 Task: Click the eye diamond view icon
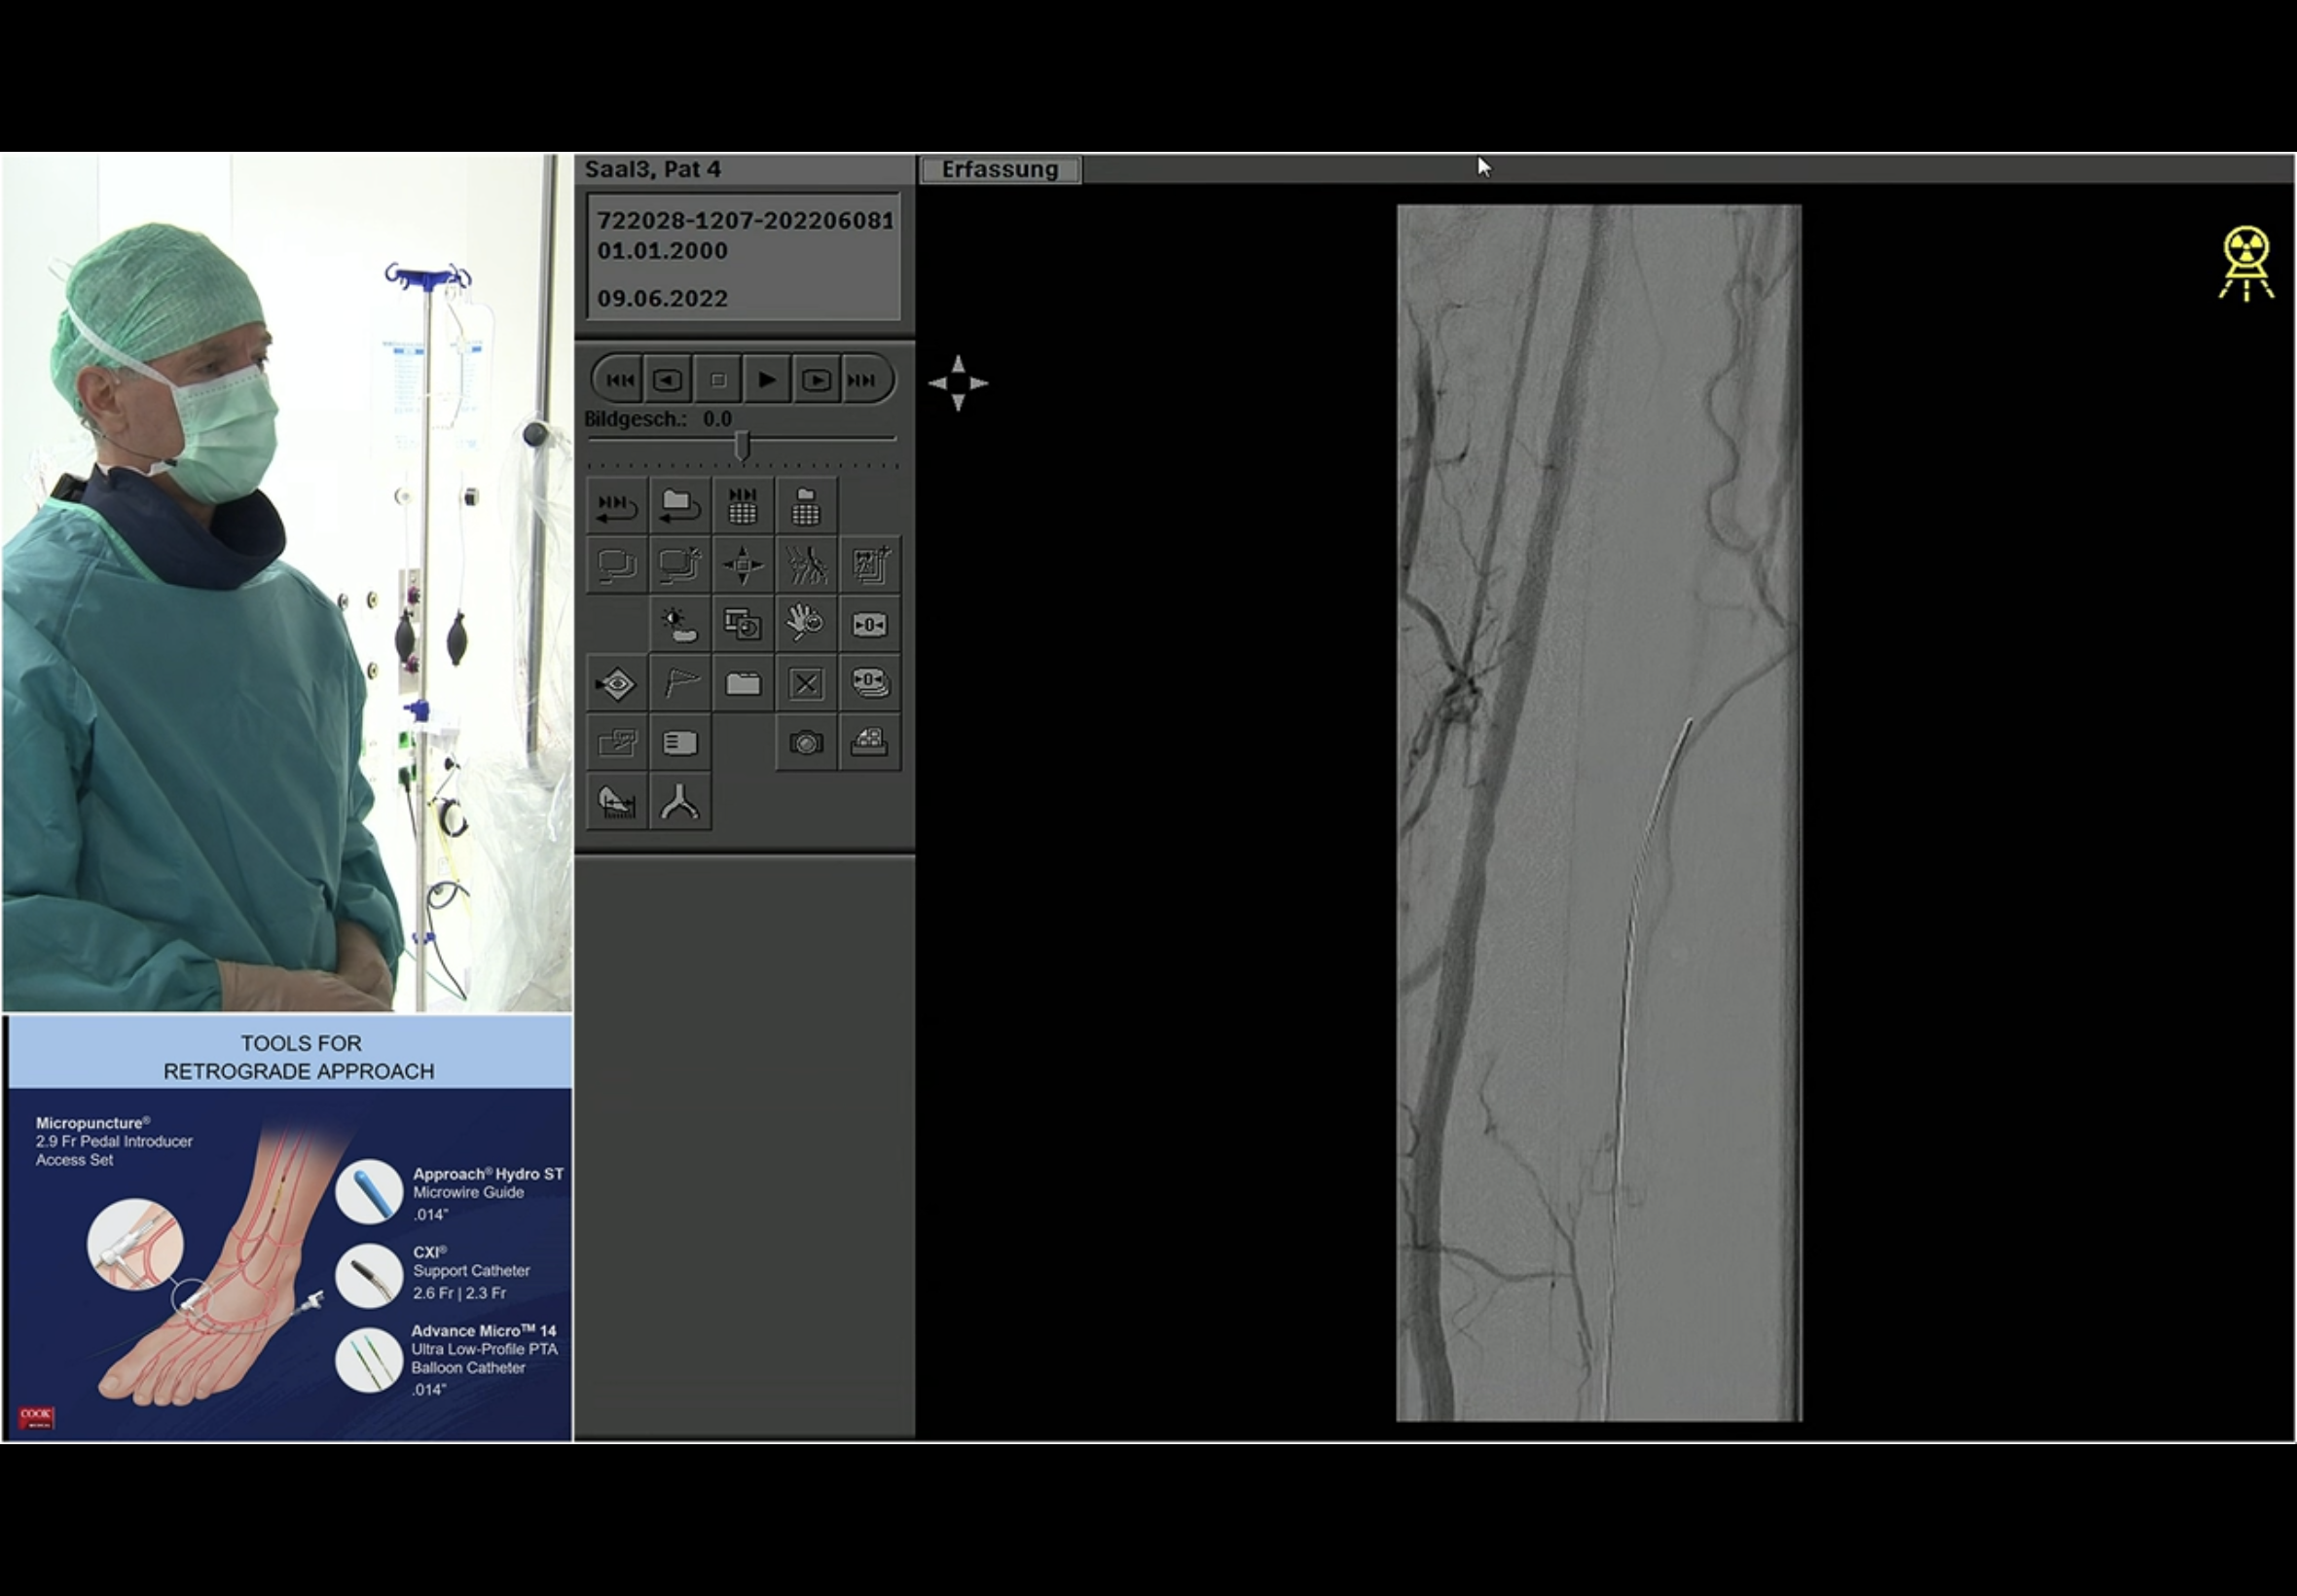click(617, 684)
